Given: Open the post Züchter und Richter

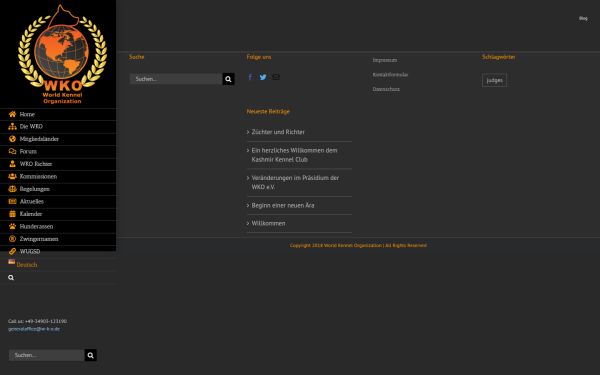Looking at the screenshot, I should 278,132.
